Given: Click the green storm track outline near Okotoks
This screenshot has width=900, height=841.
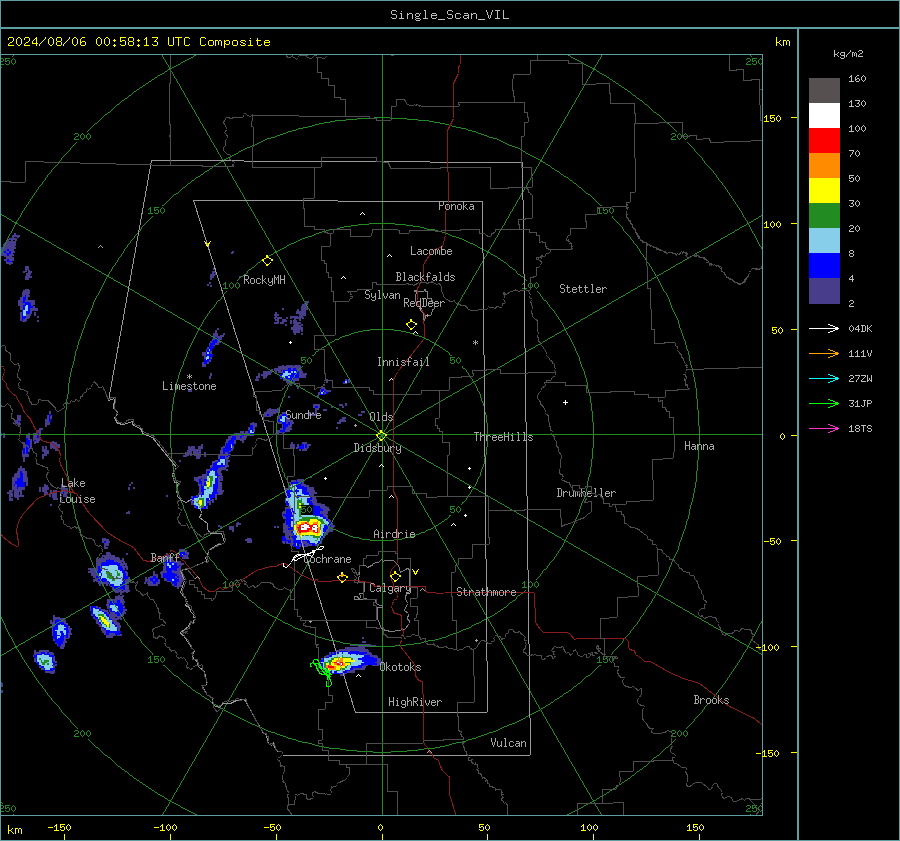Looking at the screenshot, I should click(322, 673).
